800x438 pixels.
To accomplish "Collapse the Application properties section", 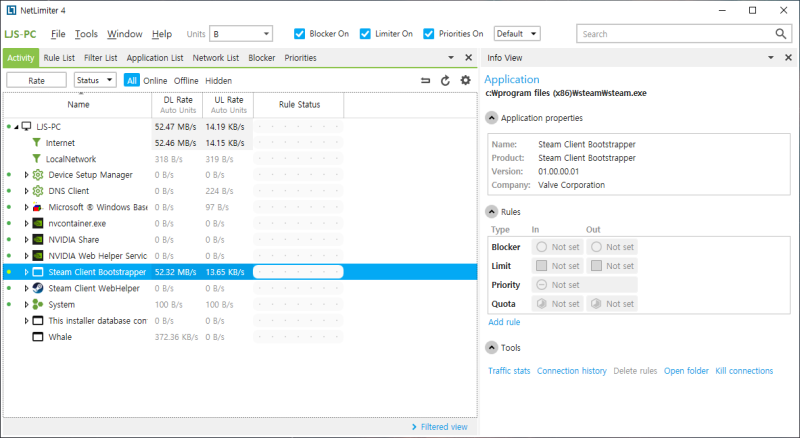I will (491, 118).
